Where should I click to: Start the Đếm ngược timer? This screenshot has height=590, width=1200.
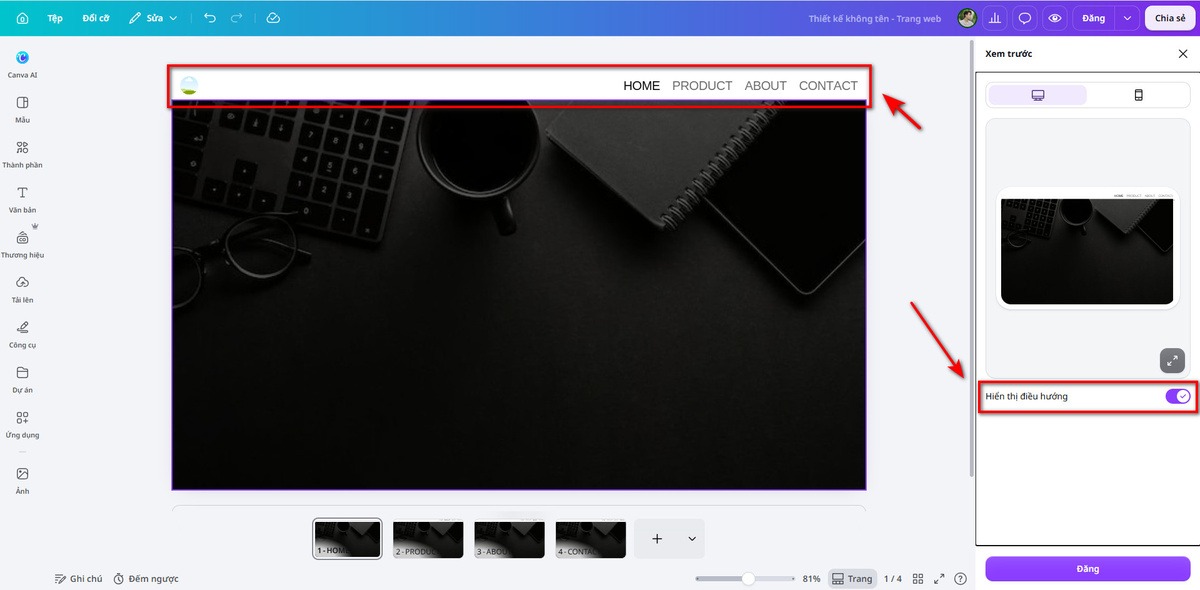coord(145,579)
